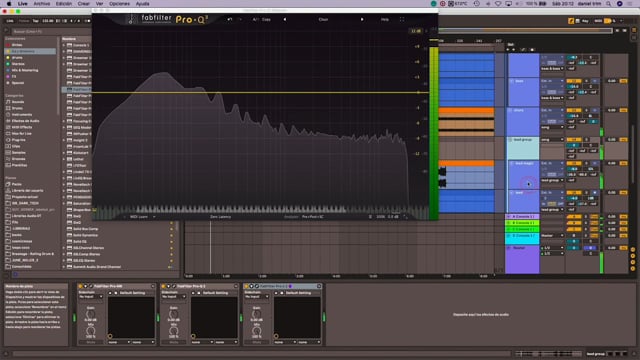Expand Summit Audio Grand Channel in browser list

click(x=64, y=267)
